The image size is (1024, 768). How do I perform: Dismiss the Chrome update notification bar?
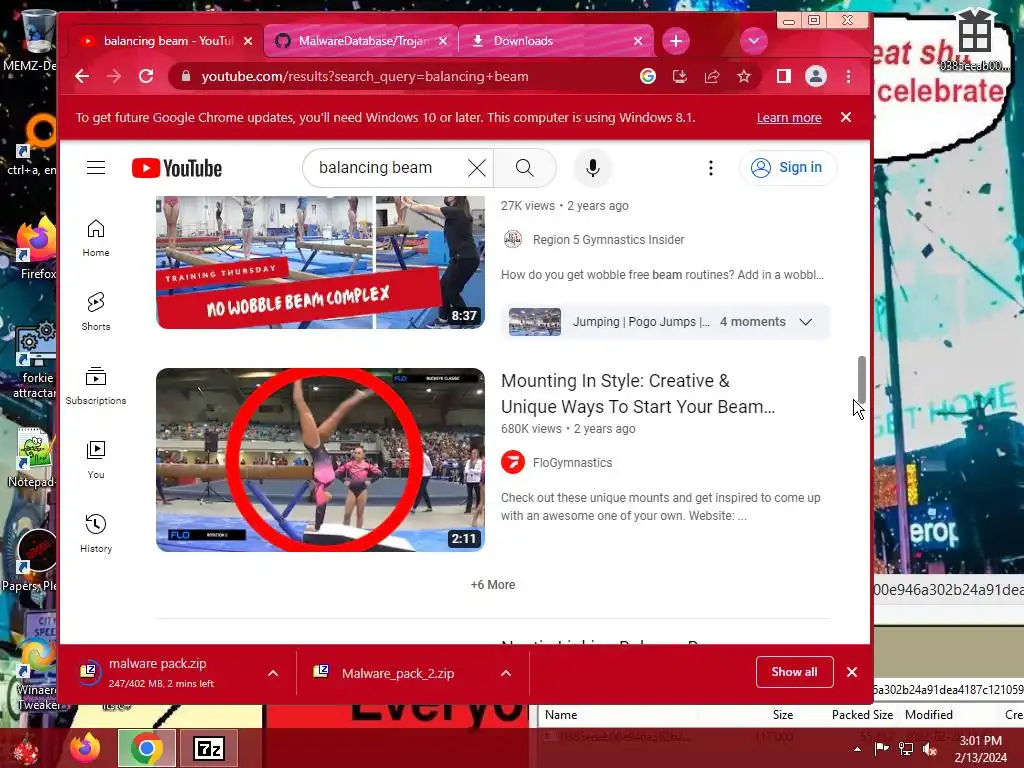pyautogui.click(x=846, y=117)
